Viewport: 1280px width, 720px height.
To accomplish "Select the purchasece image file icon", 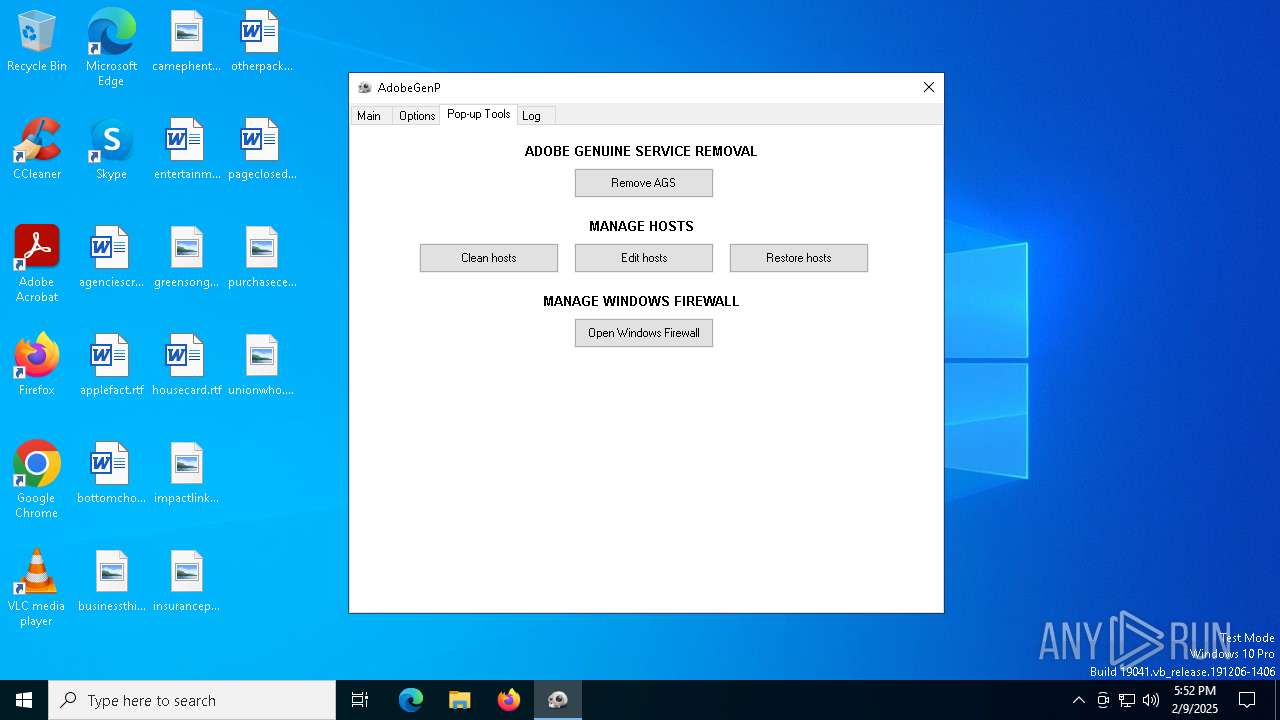I will [x=261, y=257].
